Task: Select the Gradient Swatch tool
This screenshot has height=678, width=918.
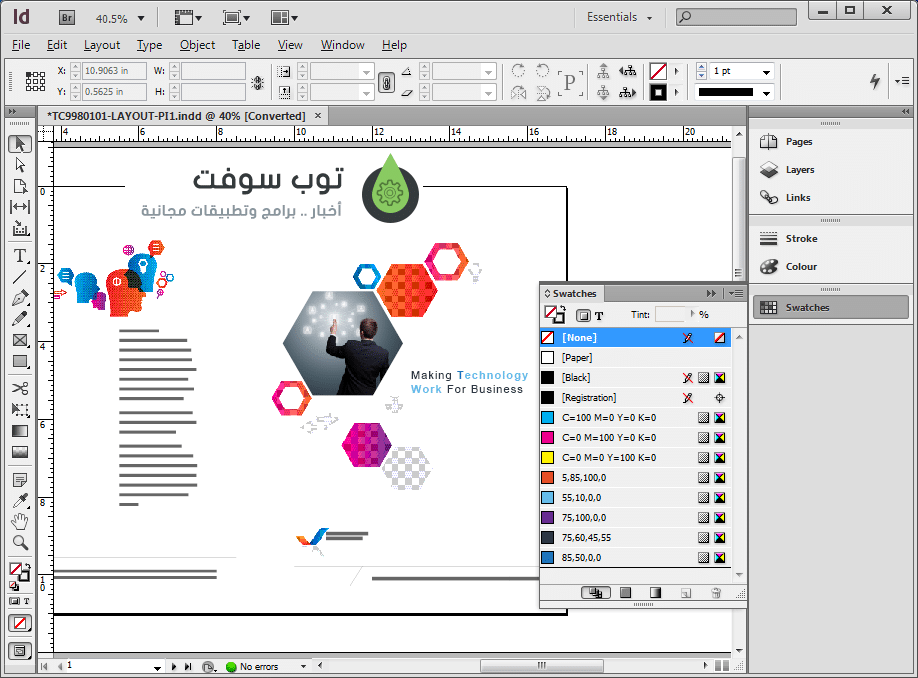Action: (x=20, y=432)
